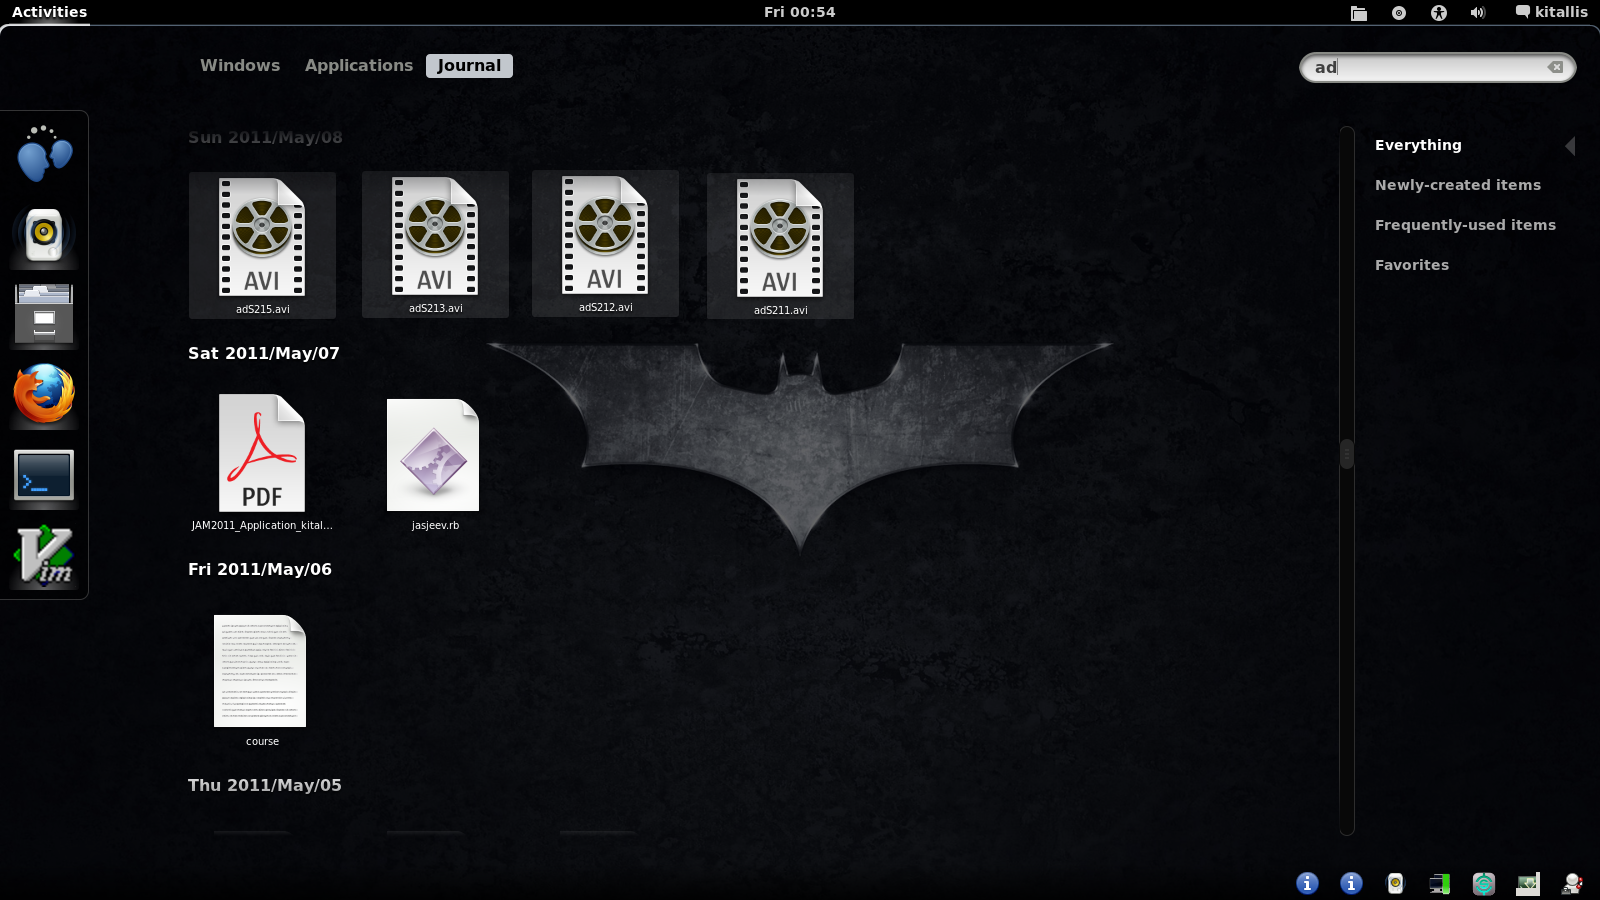Open the volume control in the top panel

tap(1478, 13)
